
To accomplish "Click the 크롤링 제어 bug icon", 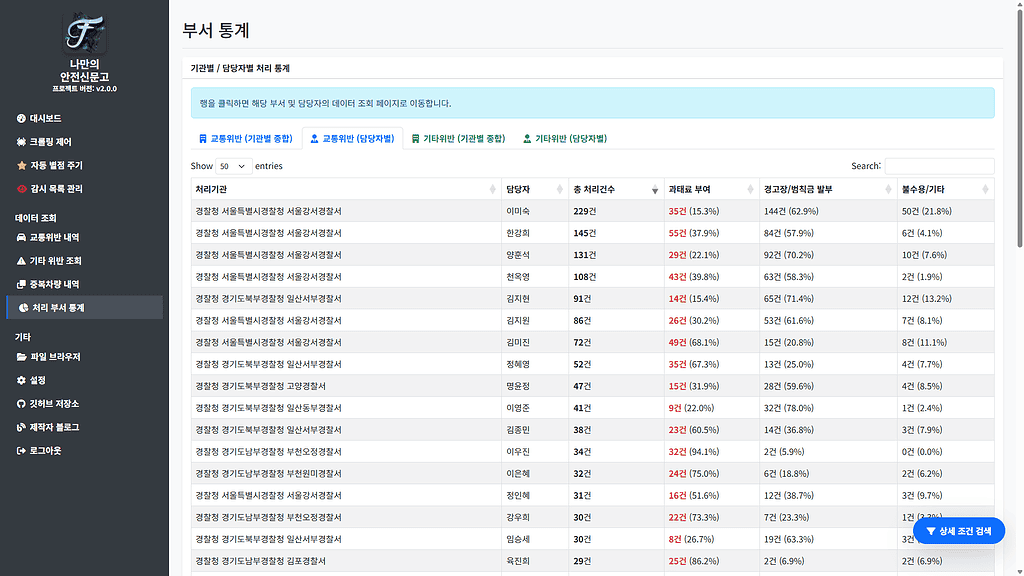I will (21, 142).
